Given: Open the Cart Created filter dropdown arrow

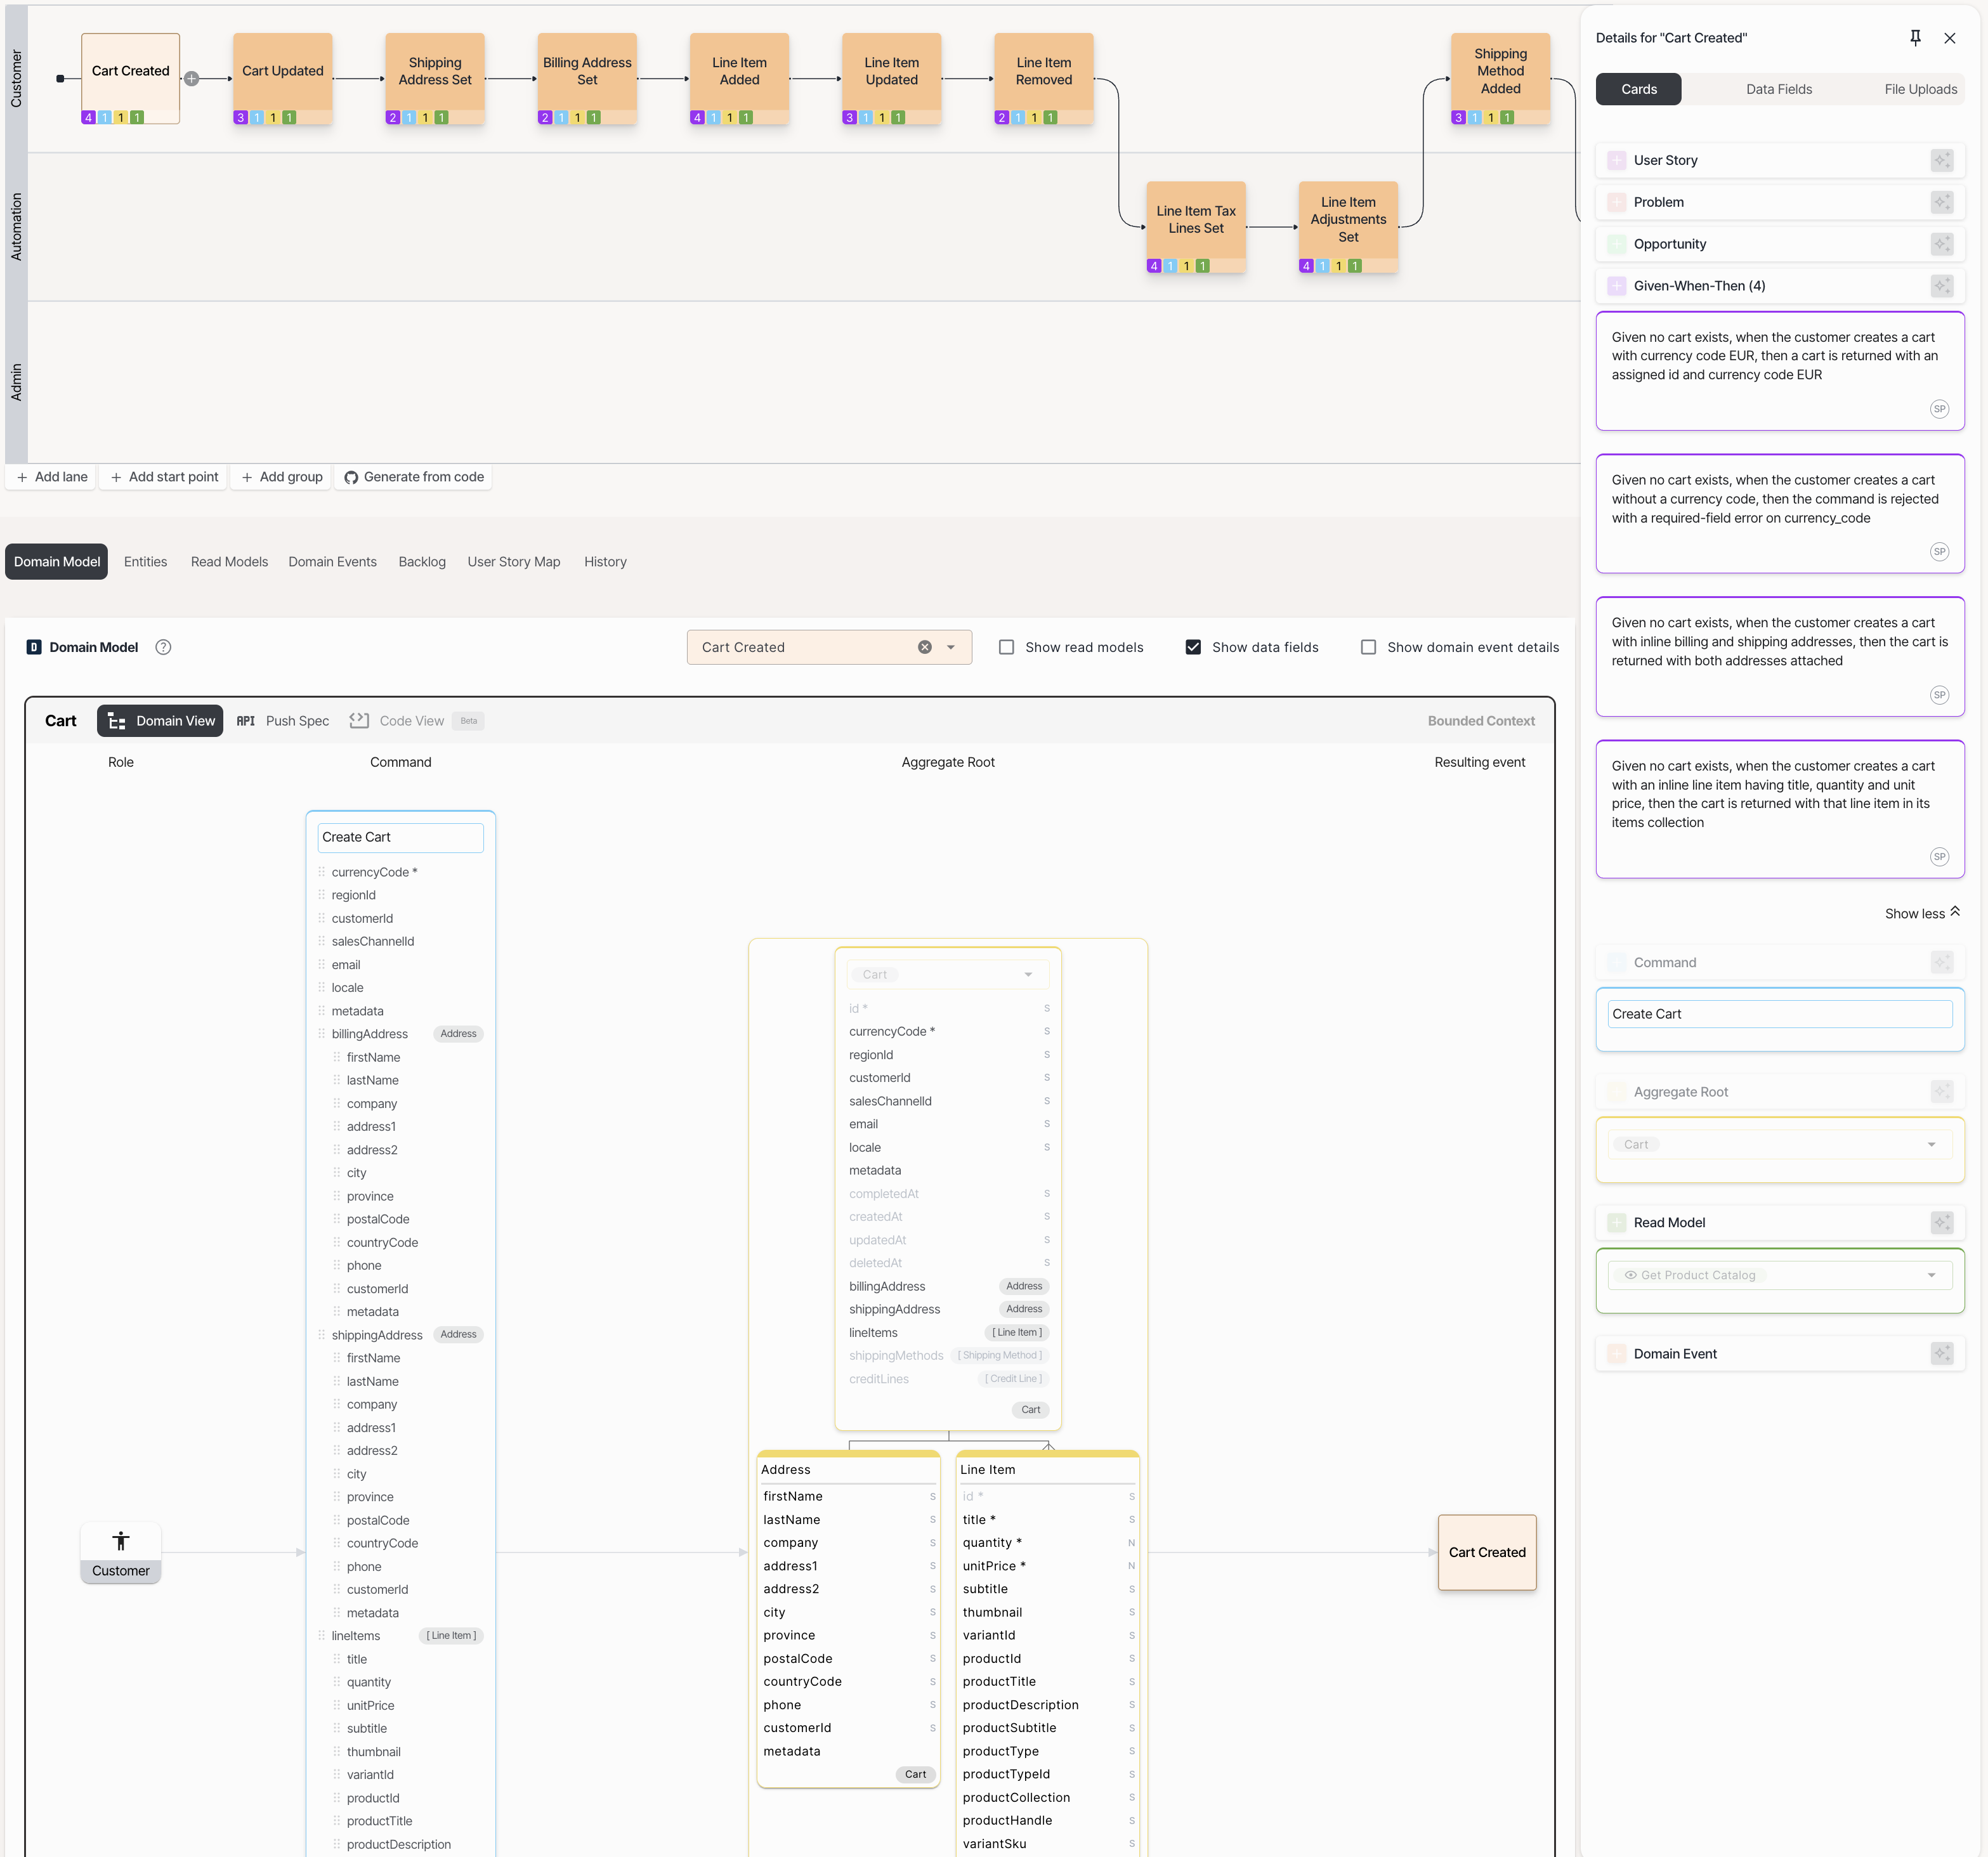Looking at the screenshot, I should pyautogui.click(x=951, y=647).
